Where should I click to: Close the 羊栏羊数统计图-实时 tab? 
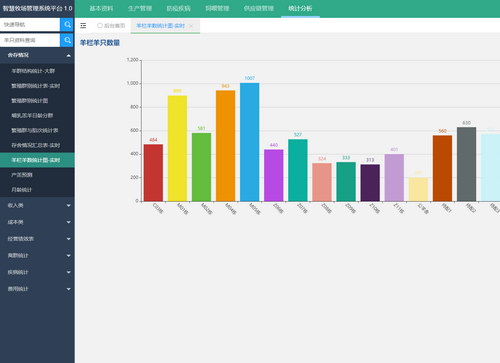pos(191,26)
